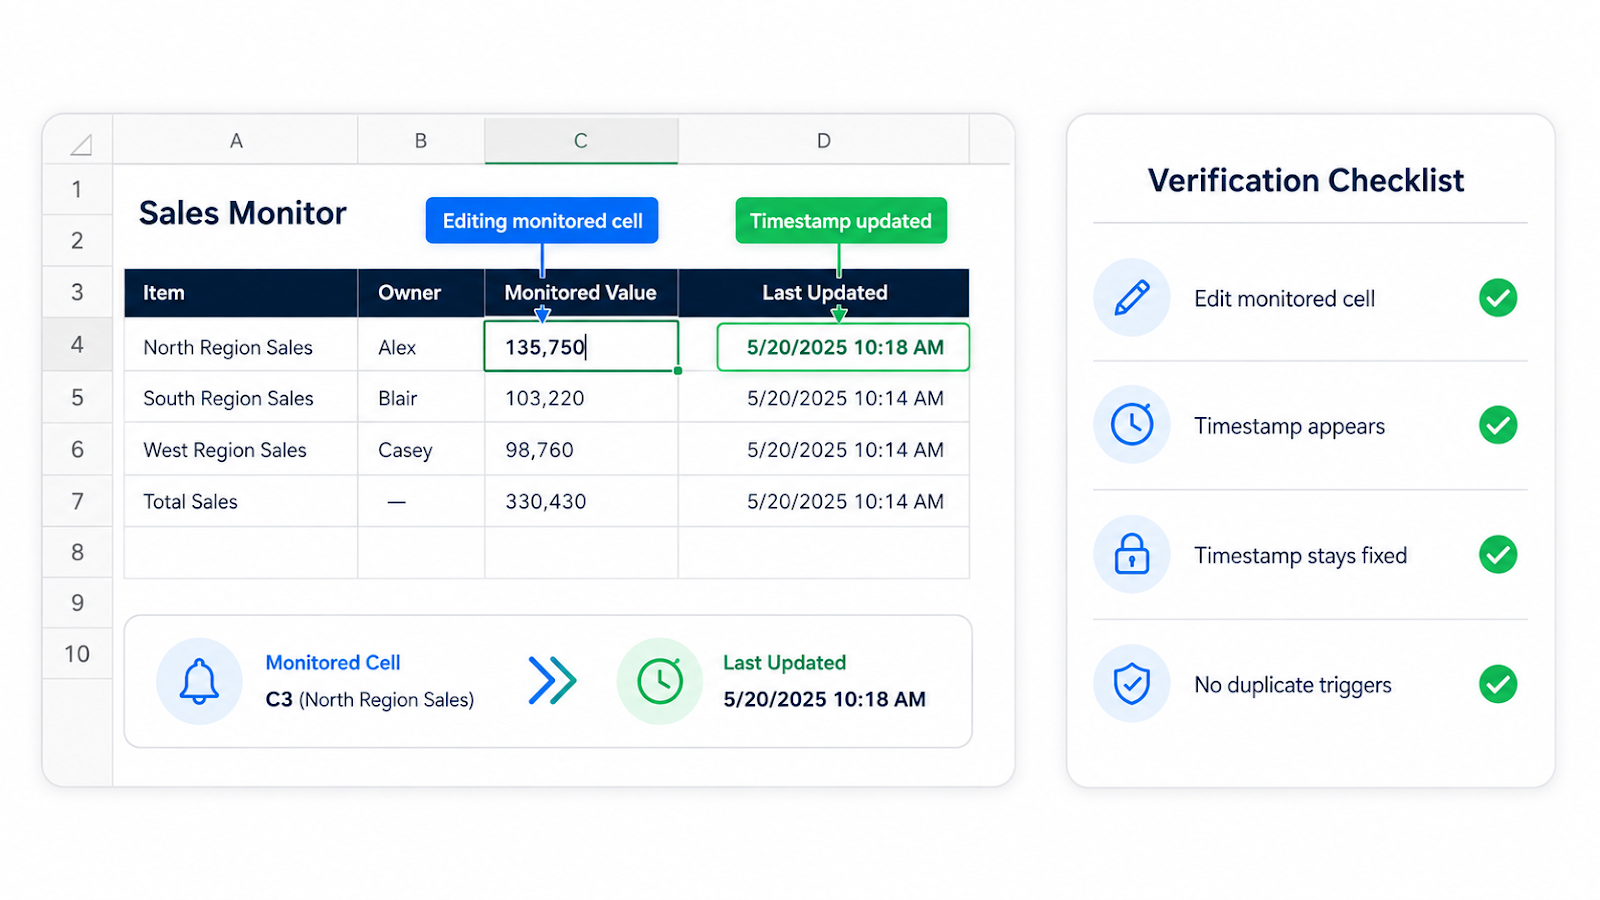The height and width of the screenshot is (900, 1600).
Task: Click the highlighted 5/20/2025 10:18 AM cell
Action: pyautogui.click(x=843, y=347)
